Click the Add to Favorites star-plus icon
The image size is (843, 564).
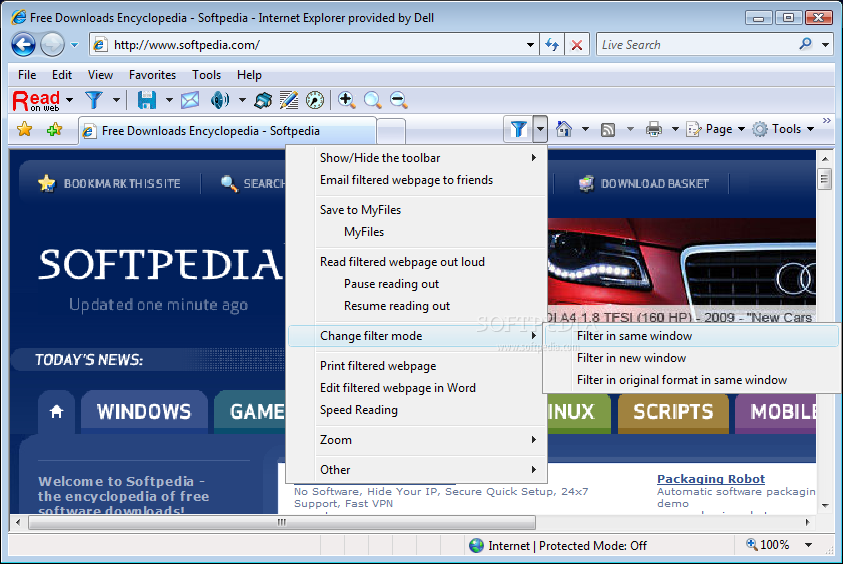[x=54, y=130]
